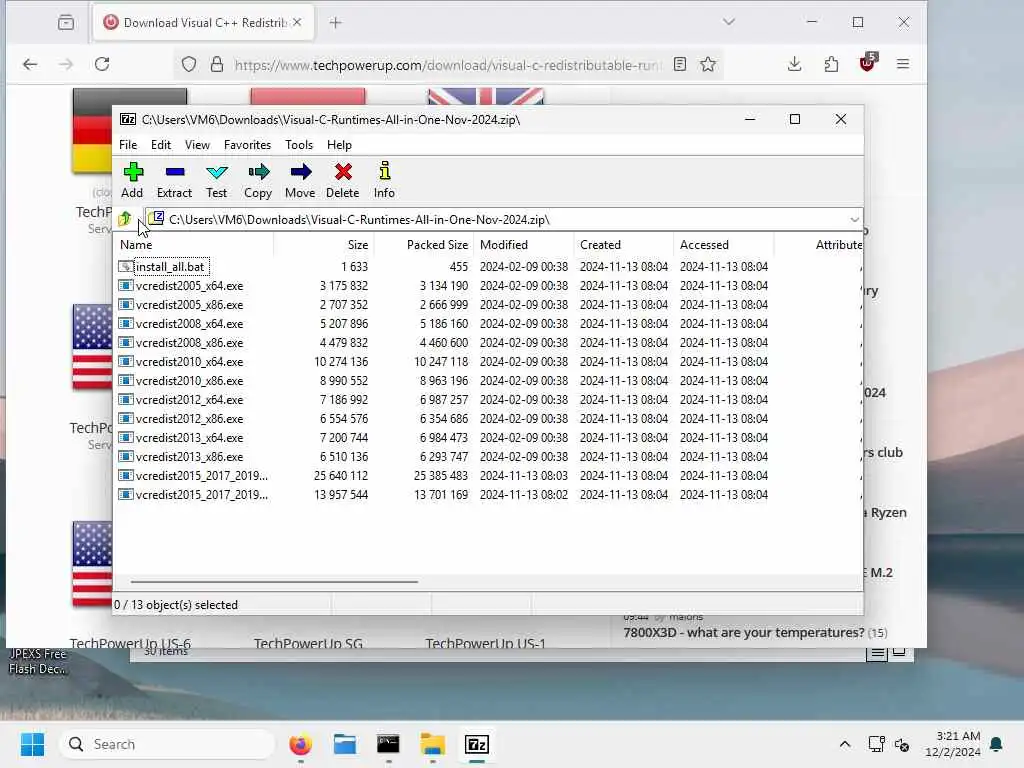Viewport: 1024px width, 768px height.
Task: Open Firefox application hamburger menu
Action: [x=903, y=64]
